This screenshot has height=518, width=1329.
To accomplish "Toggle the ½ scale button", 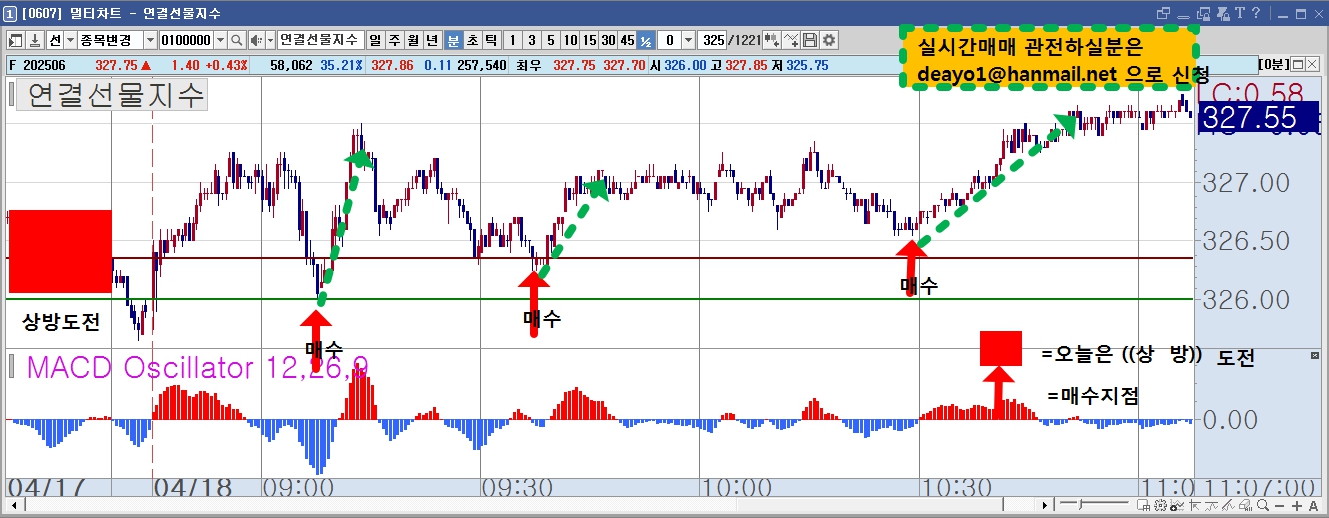I will tap(645, 40).
